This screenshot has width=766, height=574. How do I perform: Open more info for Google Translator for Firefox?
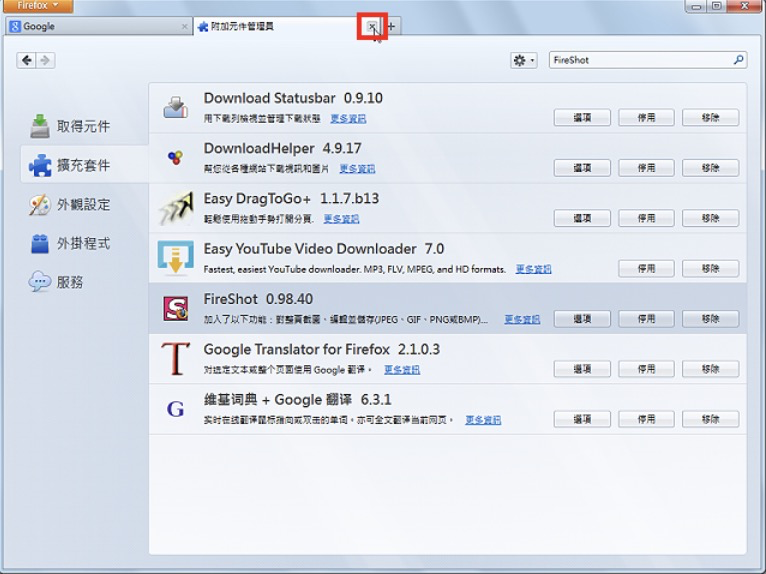[x=402, y=370]
